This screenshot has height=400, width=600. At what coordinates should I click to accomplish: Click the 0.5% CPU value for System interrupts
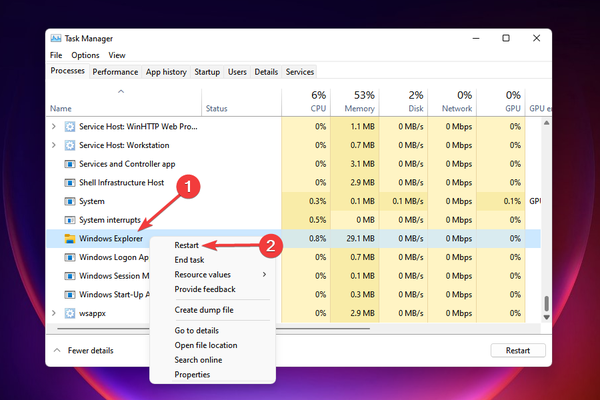pyautogui.click(x=317, y=220)
